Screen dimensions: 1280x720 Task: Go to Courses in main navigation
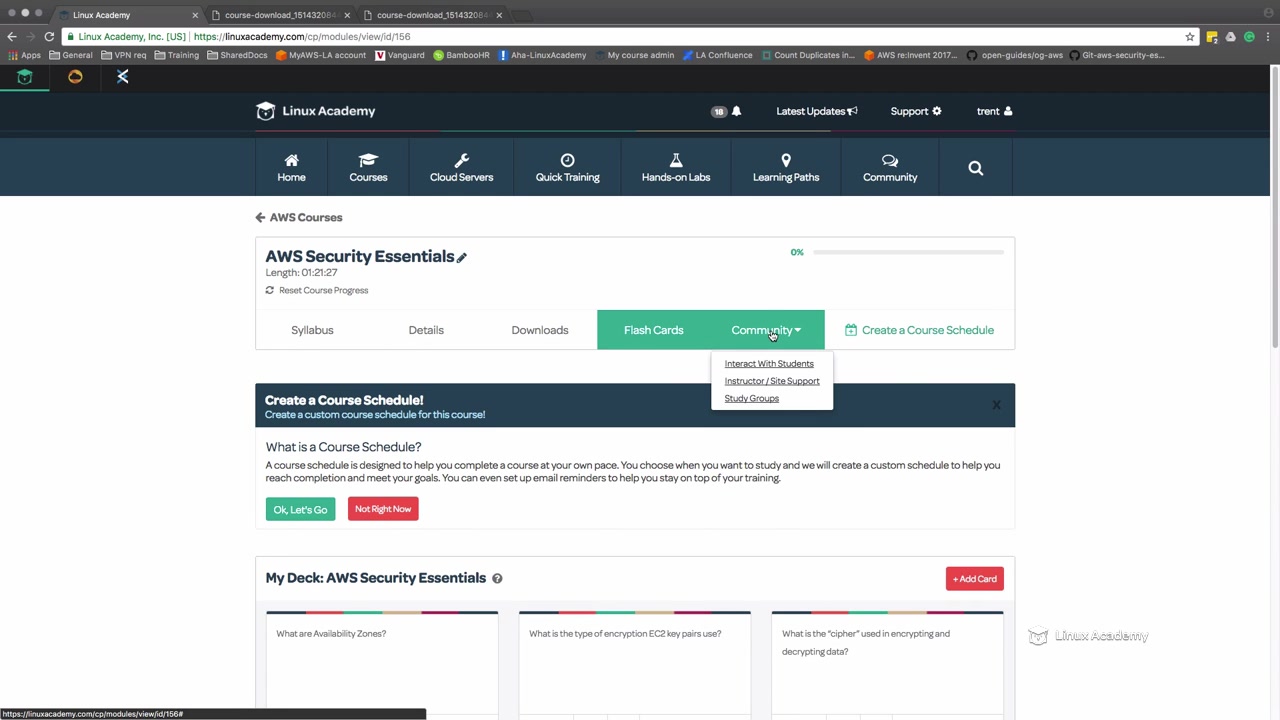[368, 167]
